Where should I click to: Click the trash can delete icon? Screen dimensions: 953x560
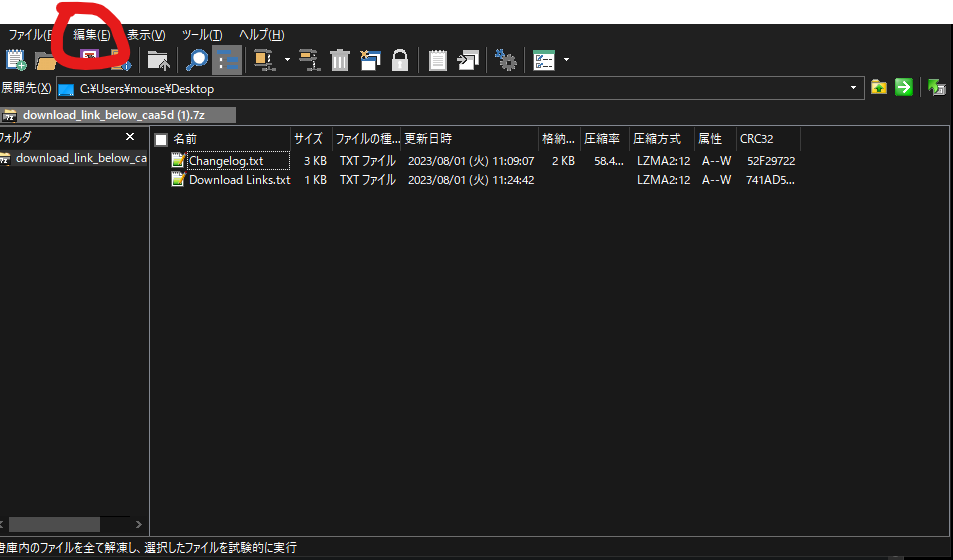pos(340,60)
